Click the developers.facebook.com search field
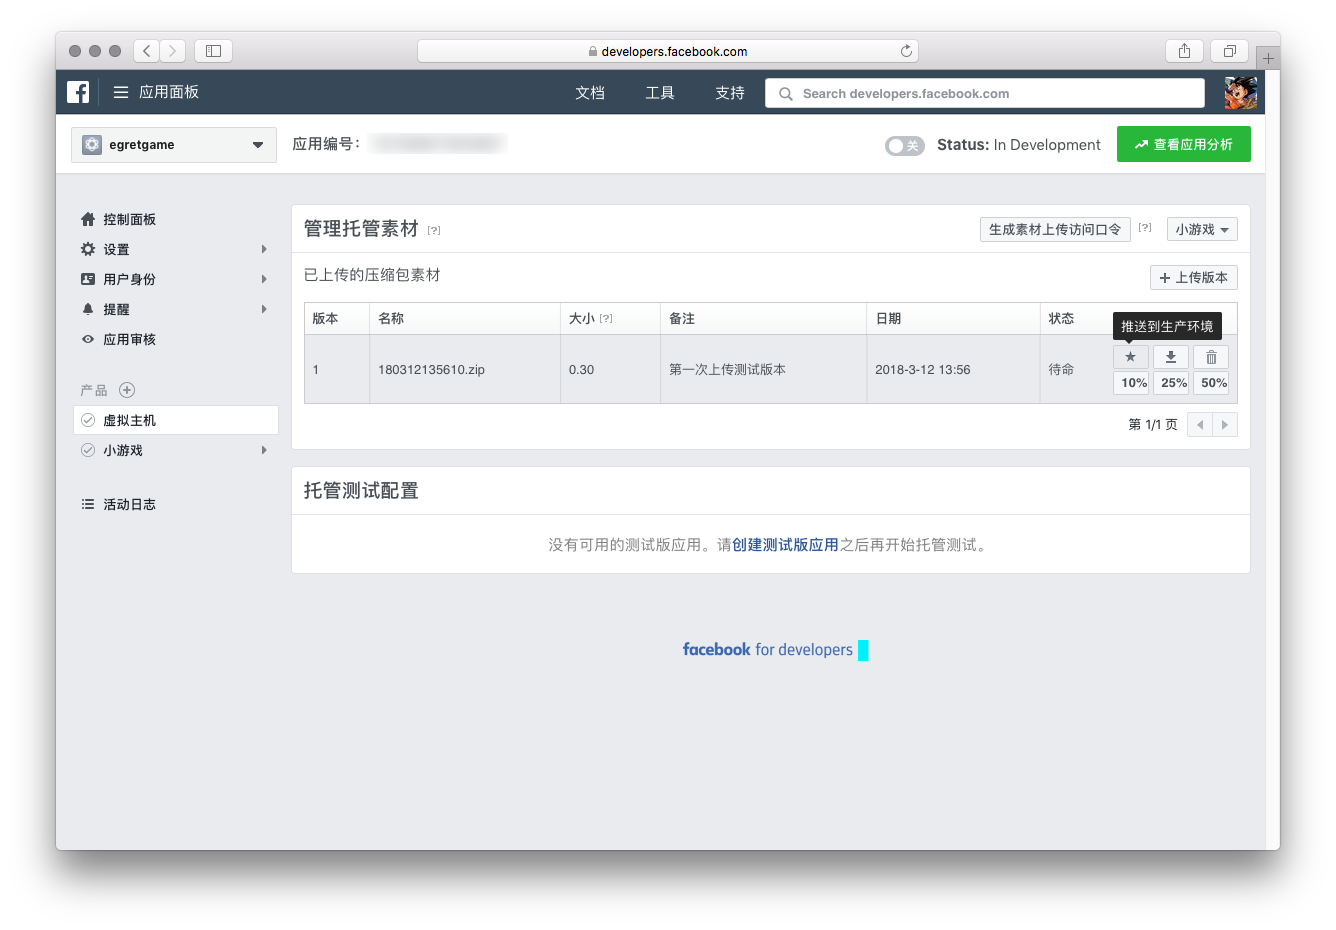This screenshot has width=1336, height=930. (985, 93)
